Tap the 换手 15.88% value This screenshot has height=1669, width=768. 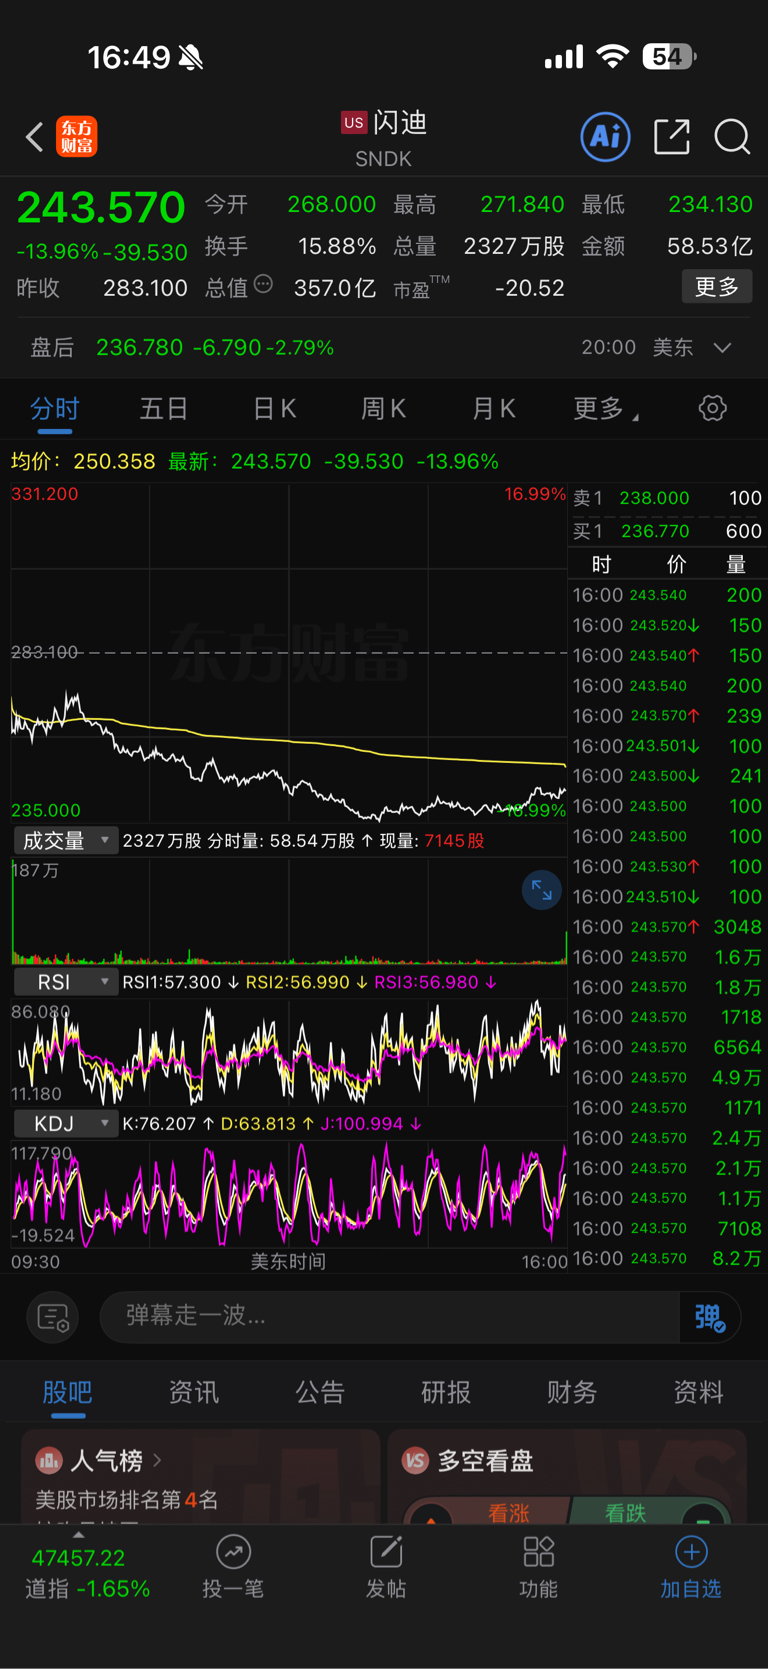pyautogui.click(x=337, y=246)
